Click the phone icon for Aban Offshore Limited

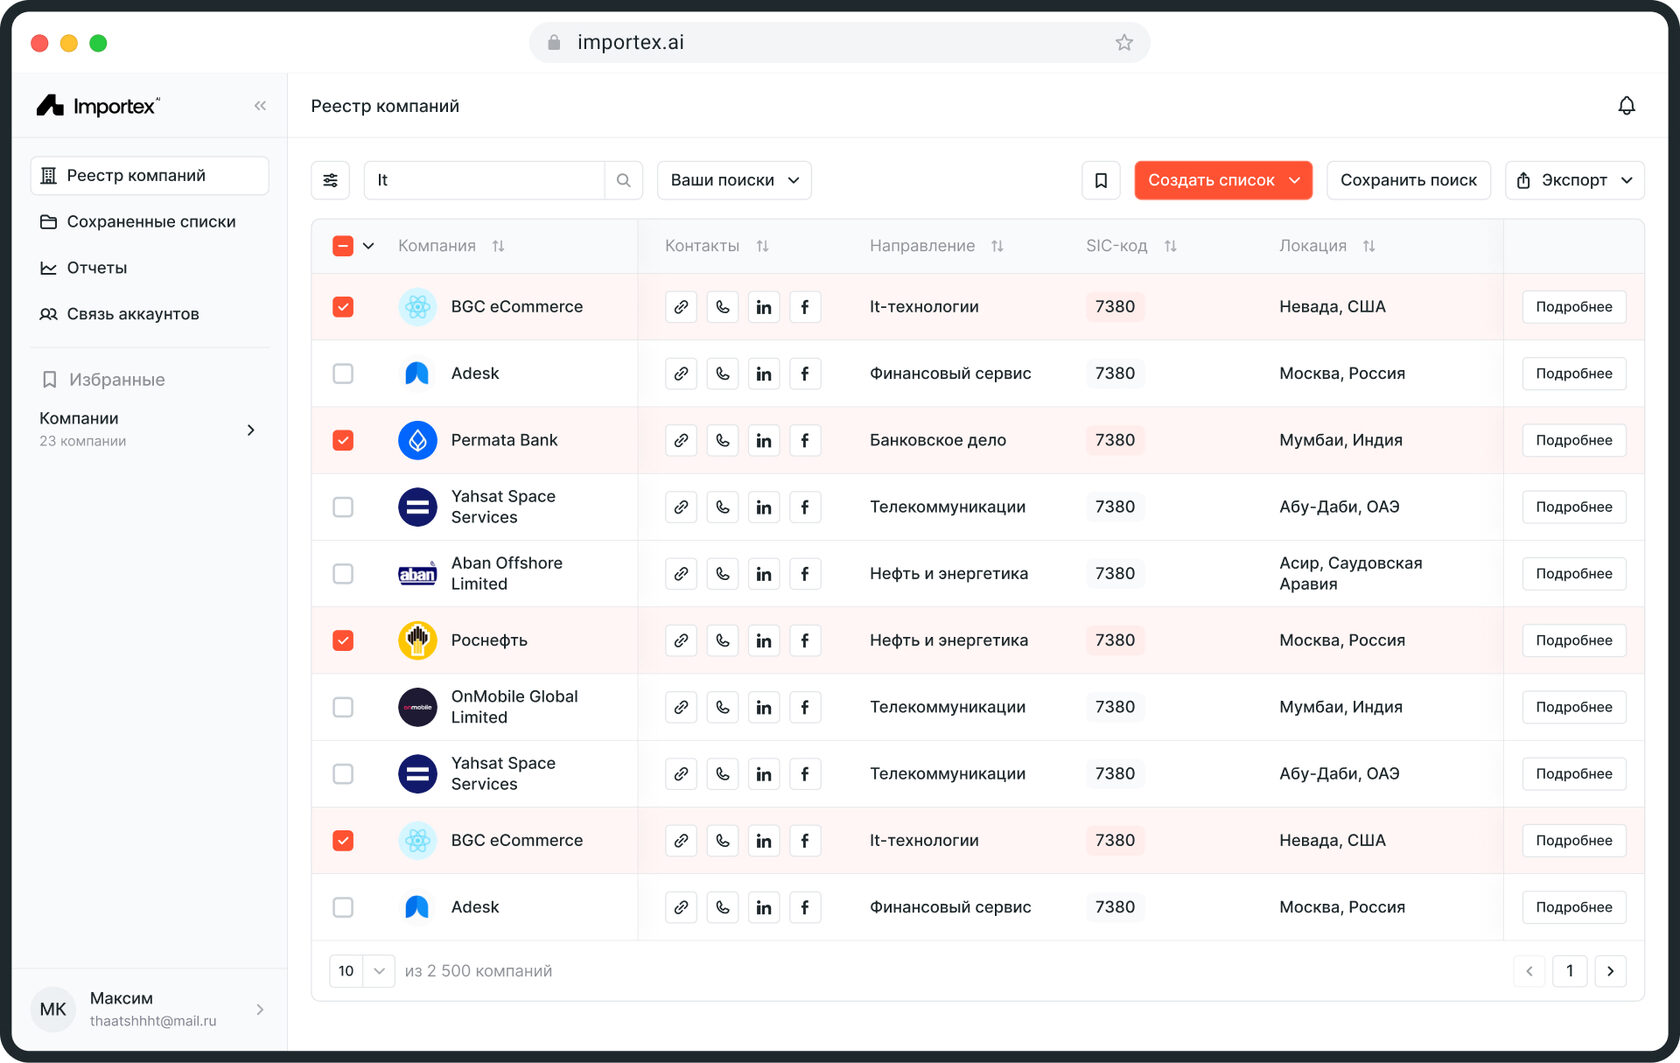click(722, 574)
